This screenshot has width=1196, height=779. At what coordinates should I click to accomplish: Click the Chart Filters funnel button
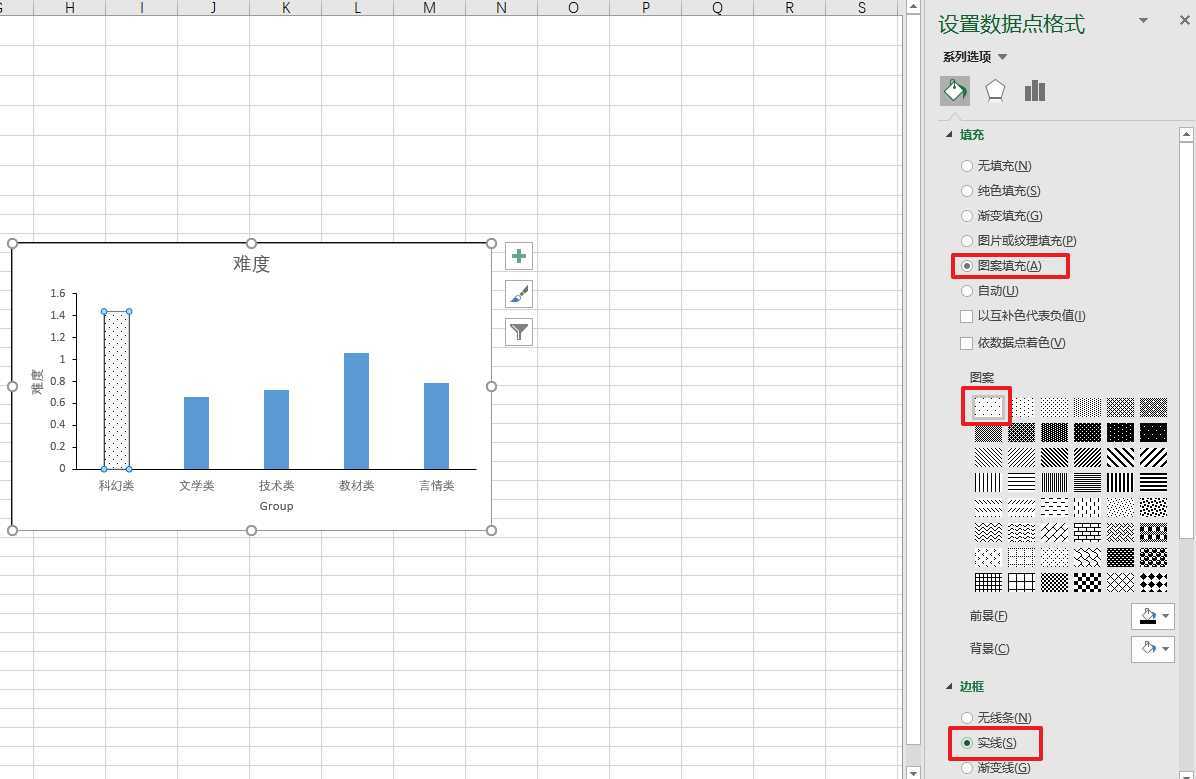[x=519, y=332]
